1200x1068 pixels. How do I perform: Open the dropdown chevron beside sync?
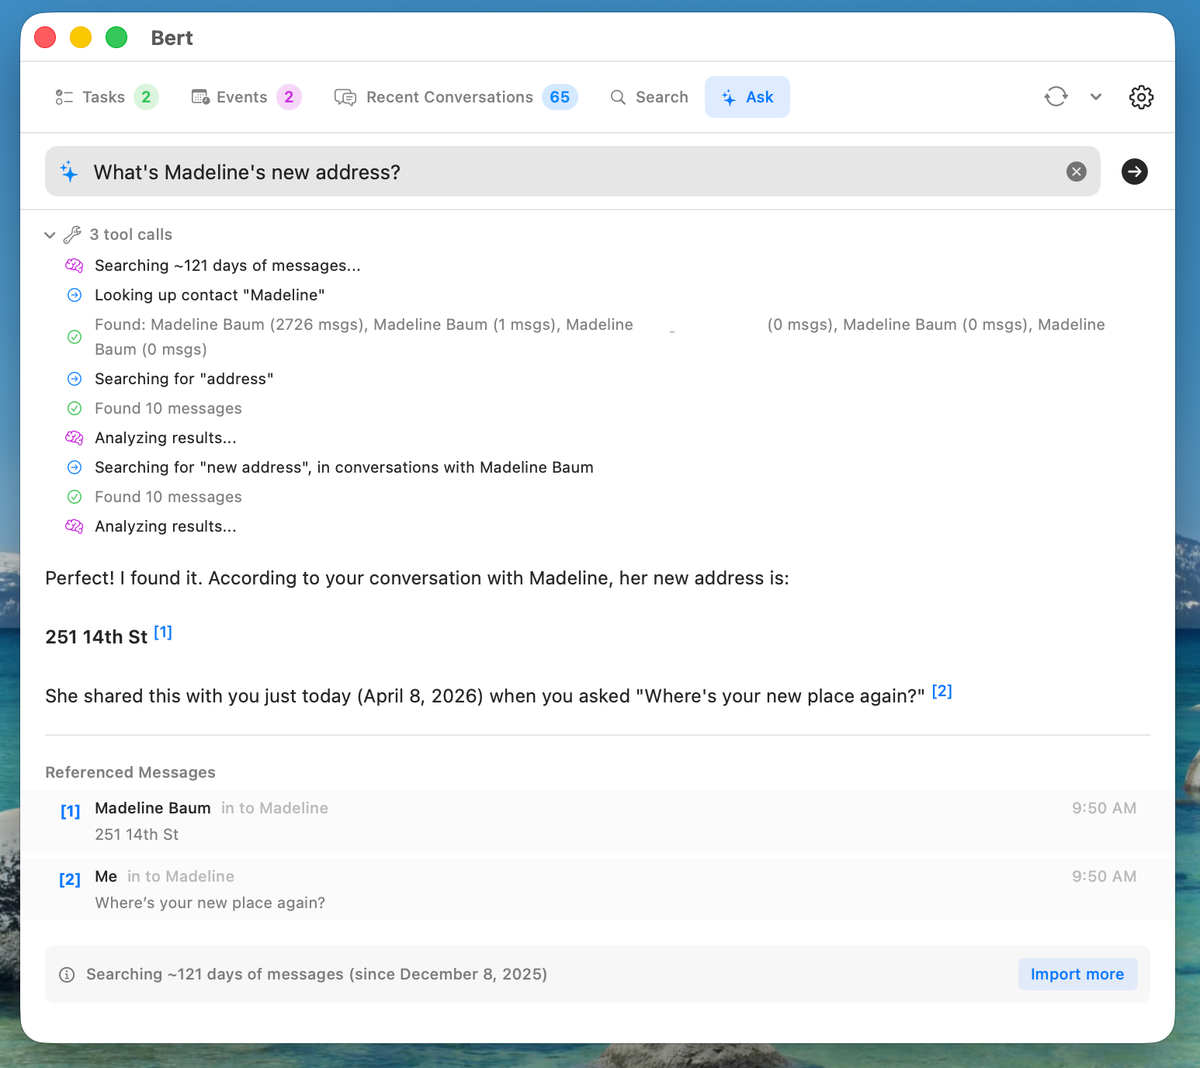click(1096, 97)
